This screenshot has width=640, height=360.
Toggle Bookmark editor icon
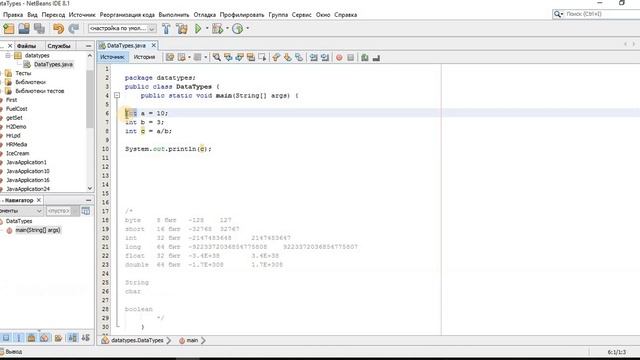[299, 58]
